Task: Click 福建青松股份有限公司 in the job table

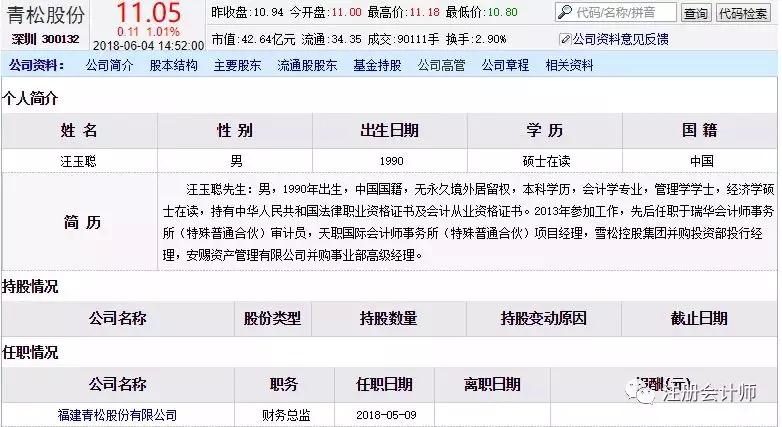Action: click(x=118, y=415)
